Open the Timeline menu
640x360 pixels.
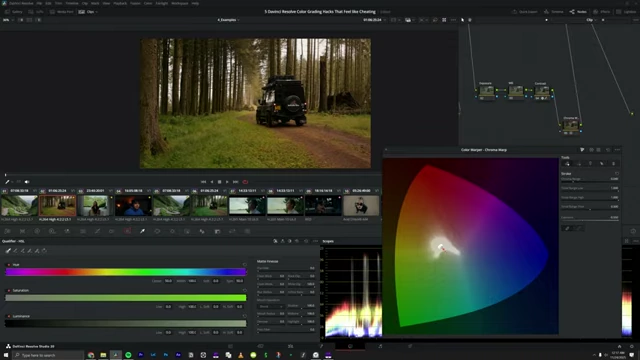click(x=72, y=3)
